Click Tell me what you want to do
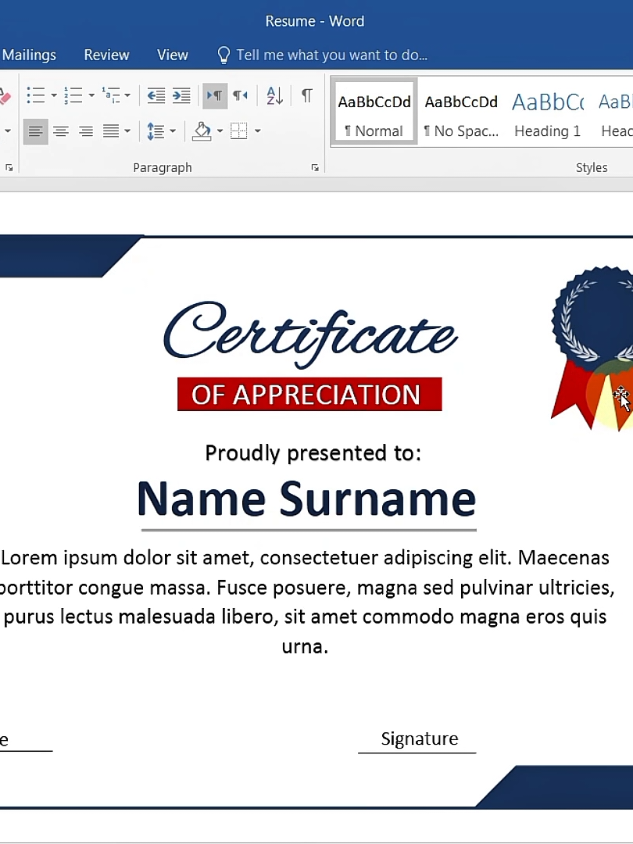This screenshot has width=633, height=844. click(x=332, y=55)
